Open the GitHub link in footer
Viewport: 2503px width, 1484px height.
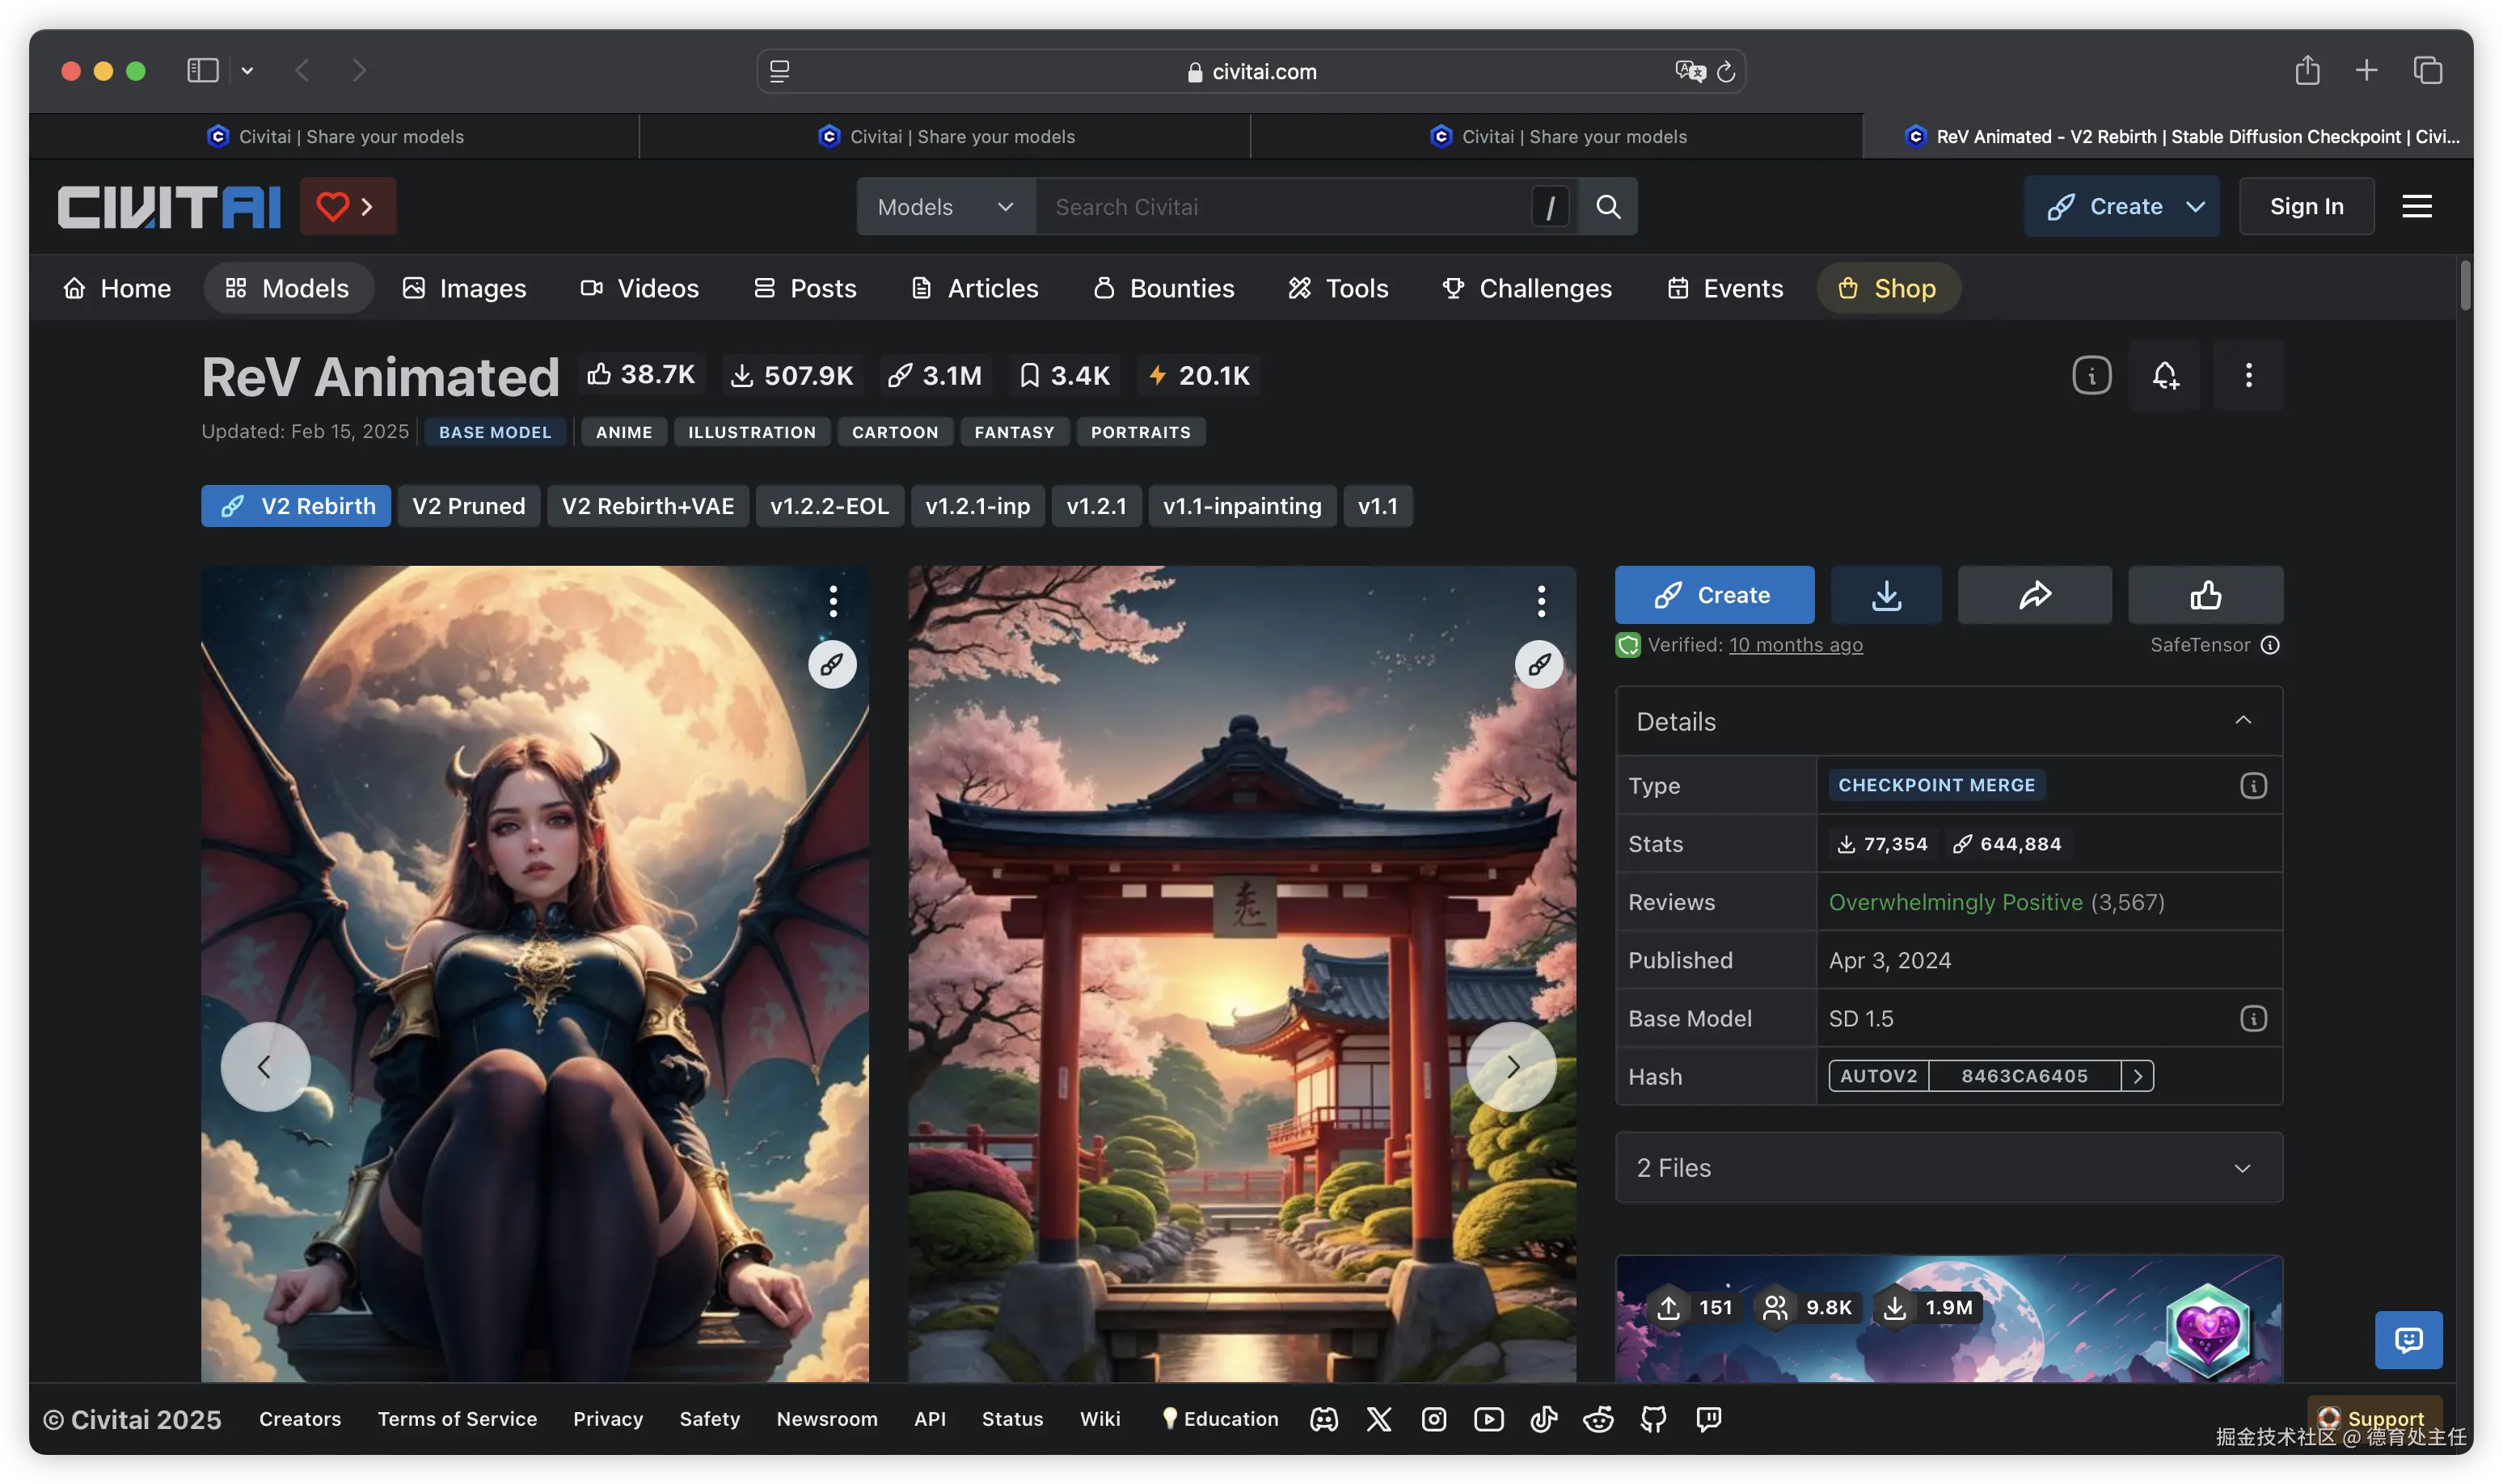[x=1653, y=1418]
